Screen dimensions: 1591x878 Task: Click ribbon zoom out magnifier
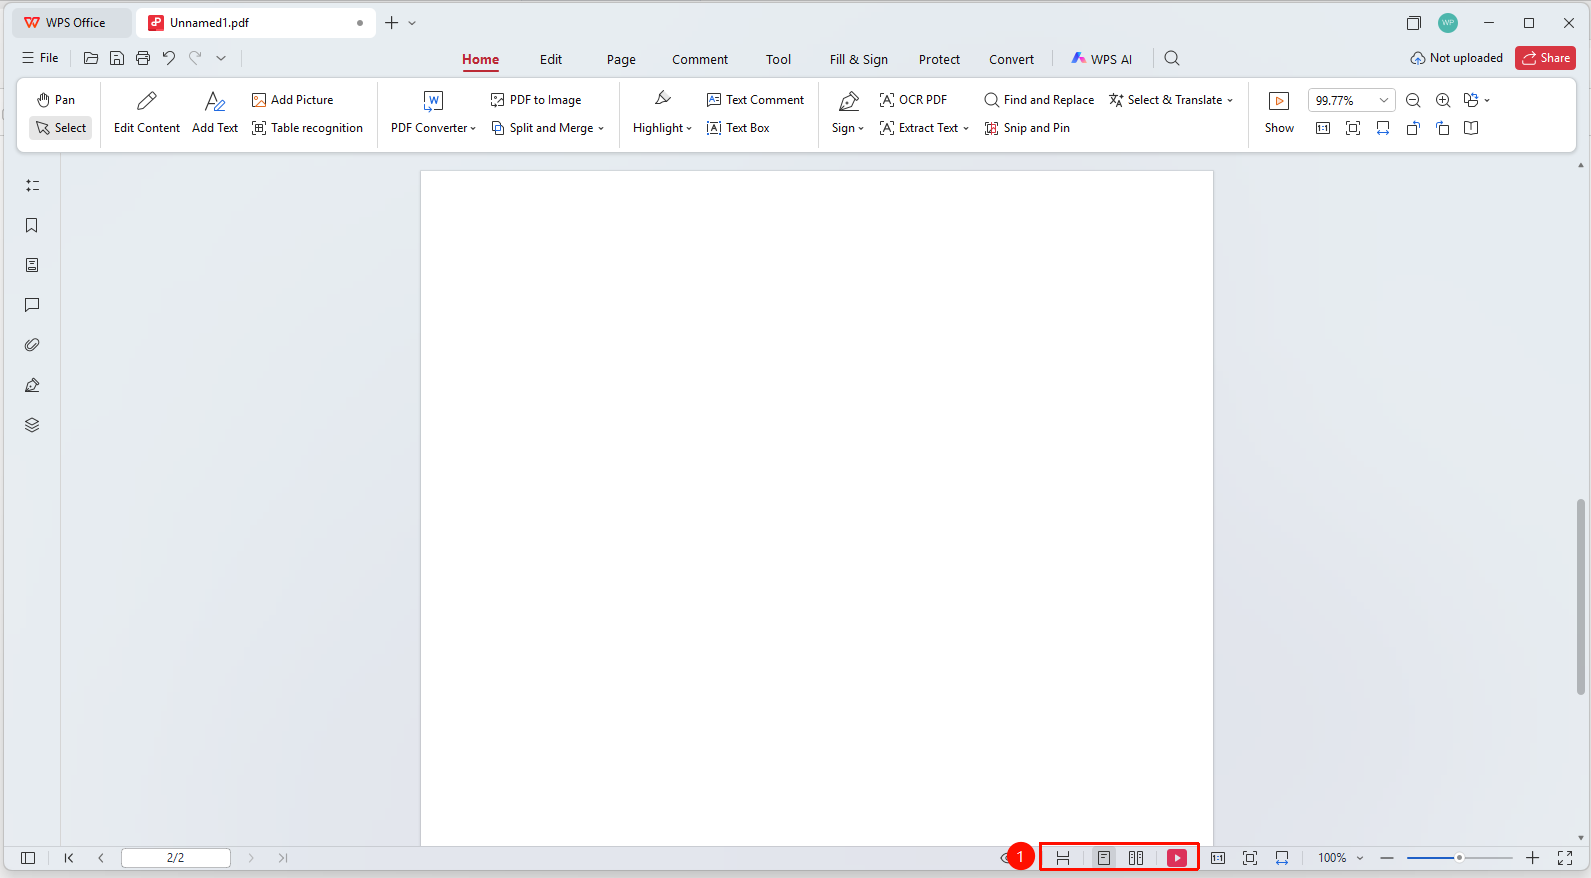coord(1413,100)
